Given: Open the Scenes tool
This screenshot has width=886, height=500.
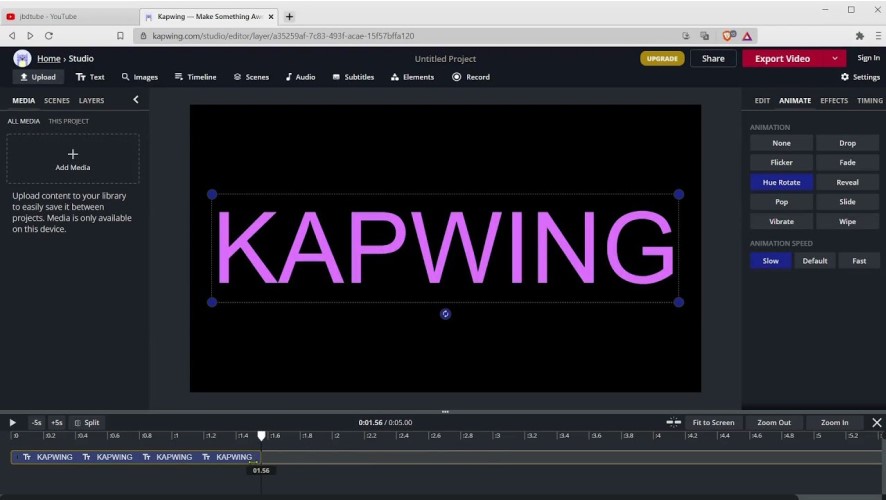Looking at the screenshot, I should click(251, 77).
